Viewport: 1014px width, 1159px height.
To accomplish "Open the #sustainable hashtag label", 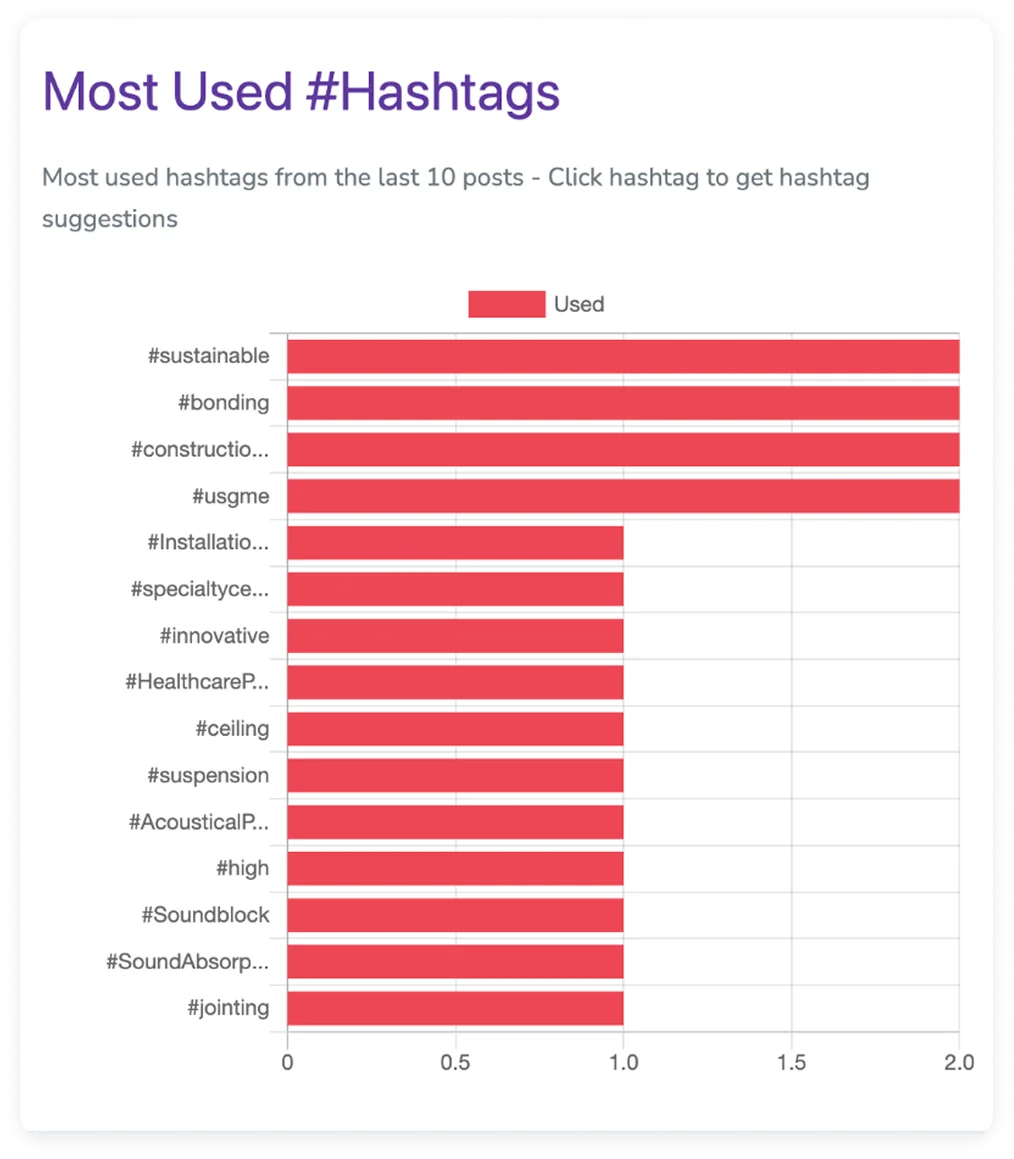I will [208, 356].
